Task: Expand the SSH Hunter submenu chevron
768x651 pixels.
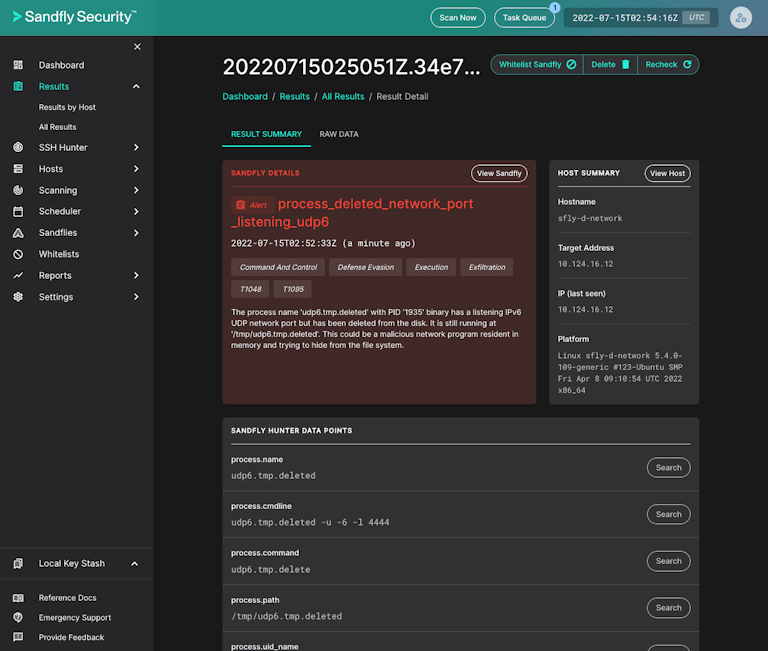Action: pos(136,147)
